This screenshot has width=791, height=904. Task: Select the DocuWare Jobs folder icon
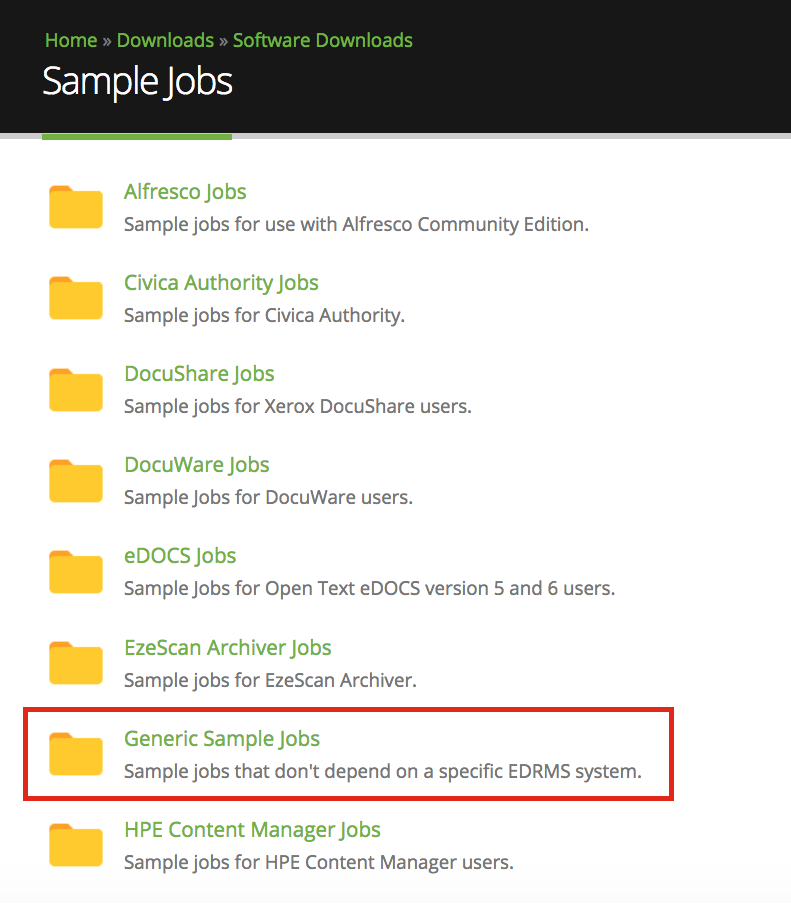click(x=76, y=480)
